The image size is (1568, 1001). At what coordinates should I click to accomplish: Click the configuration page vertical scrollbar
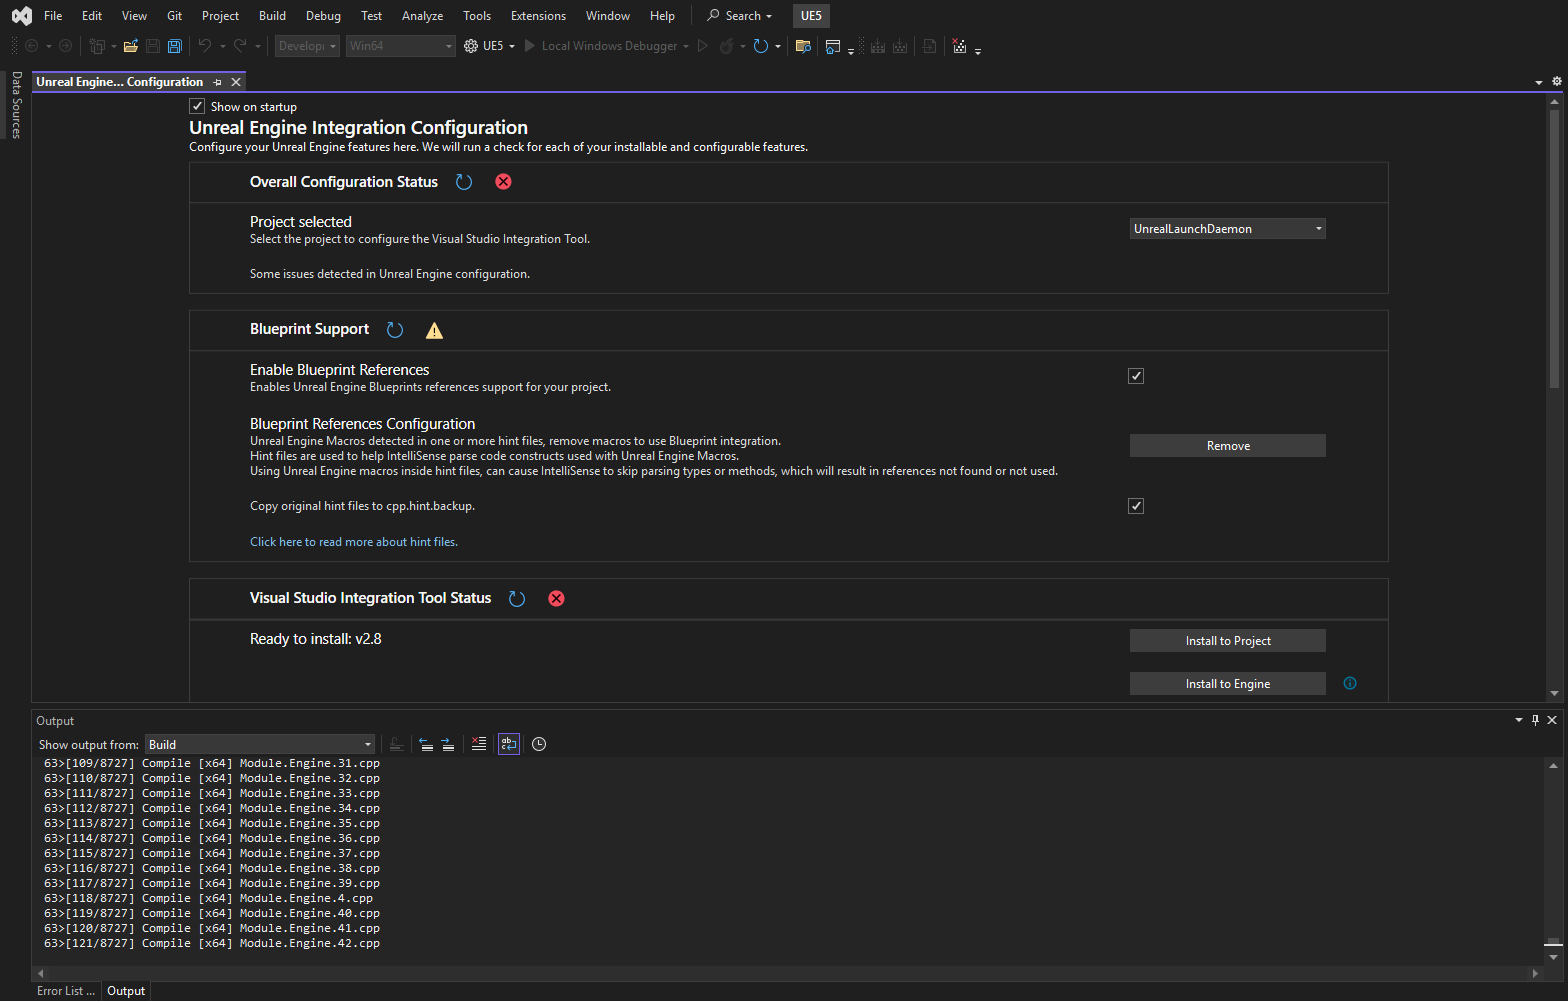[x=1554, y=250]
